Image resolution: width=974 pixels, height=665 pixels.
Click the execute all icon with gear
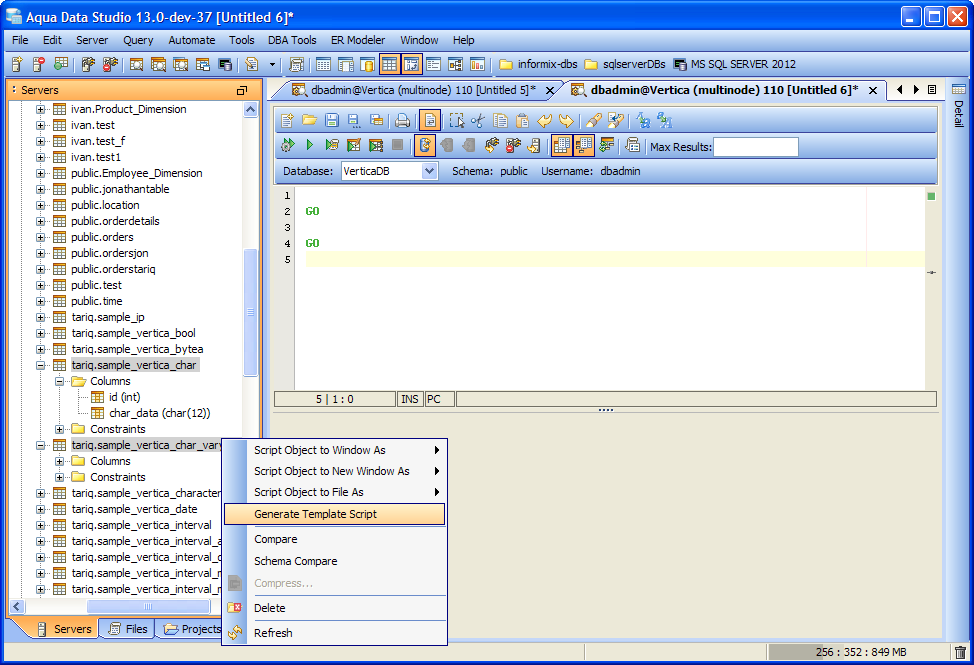coord(287,145)
